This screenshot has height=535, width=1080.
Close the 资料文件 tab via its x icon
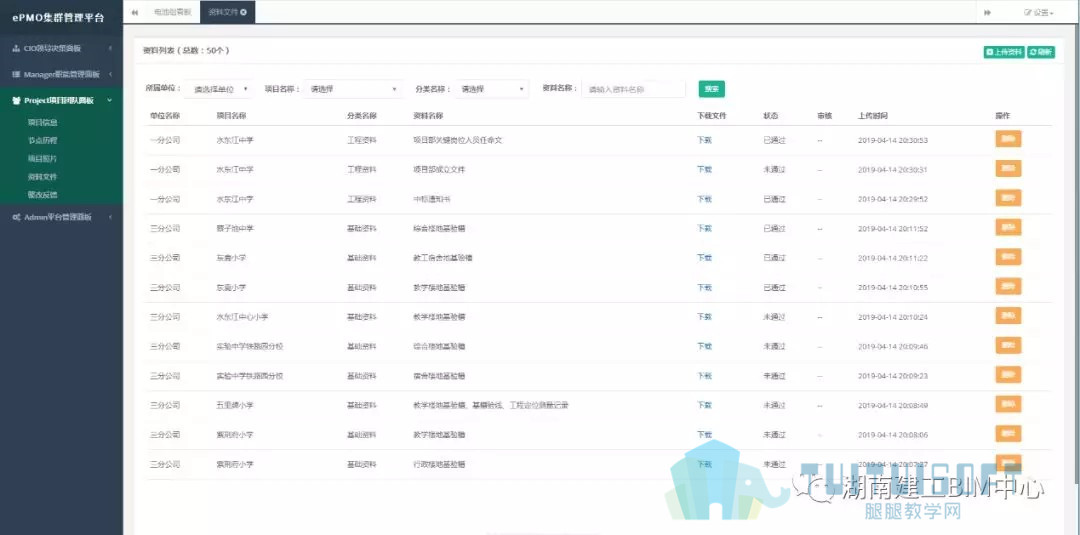(x=244, y=12)
